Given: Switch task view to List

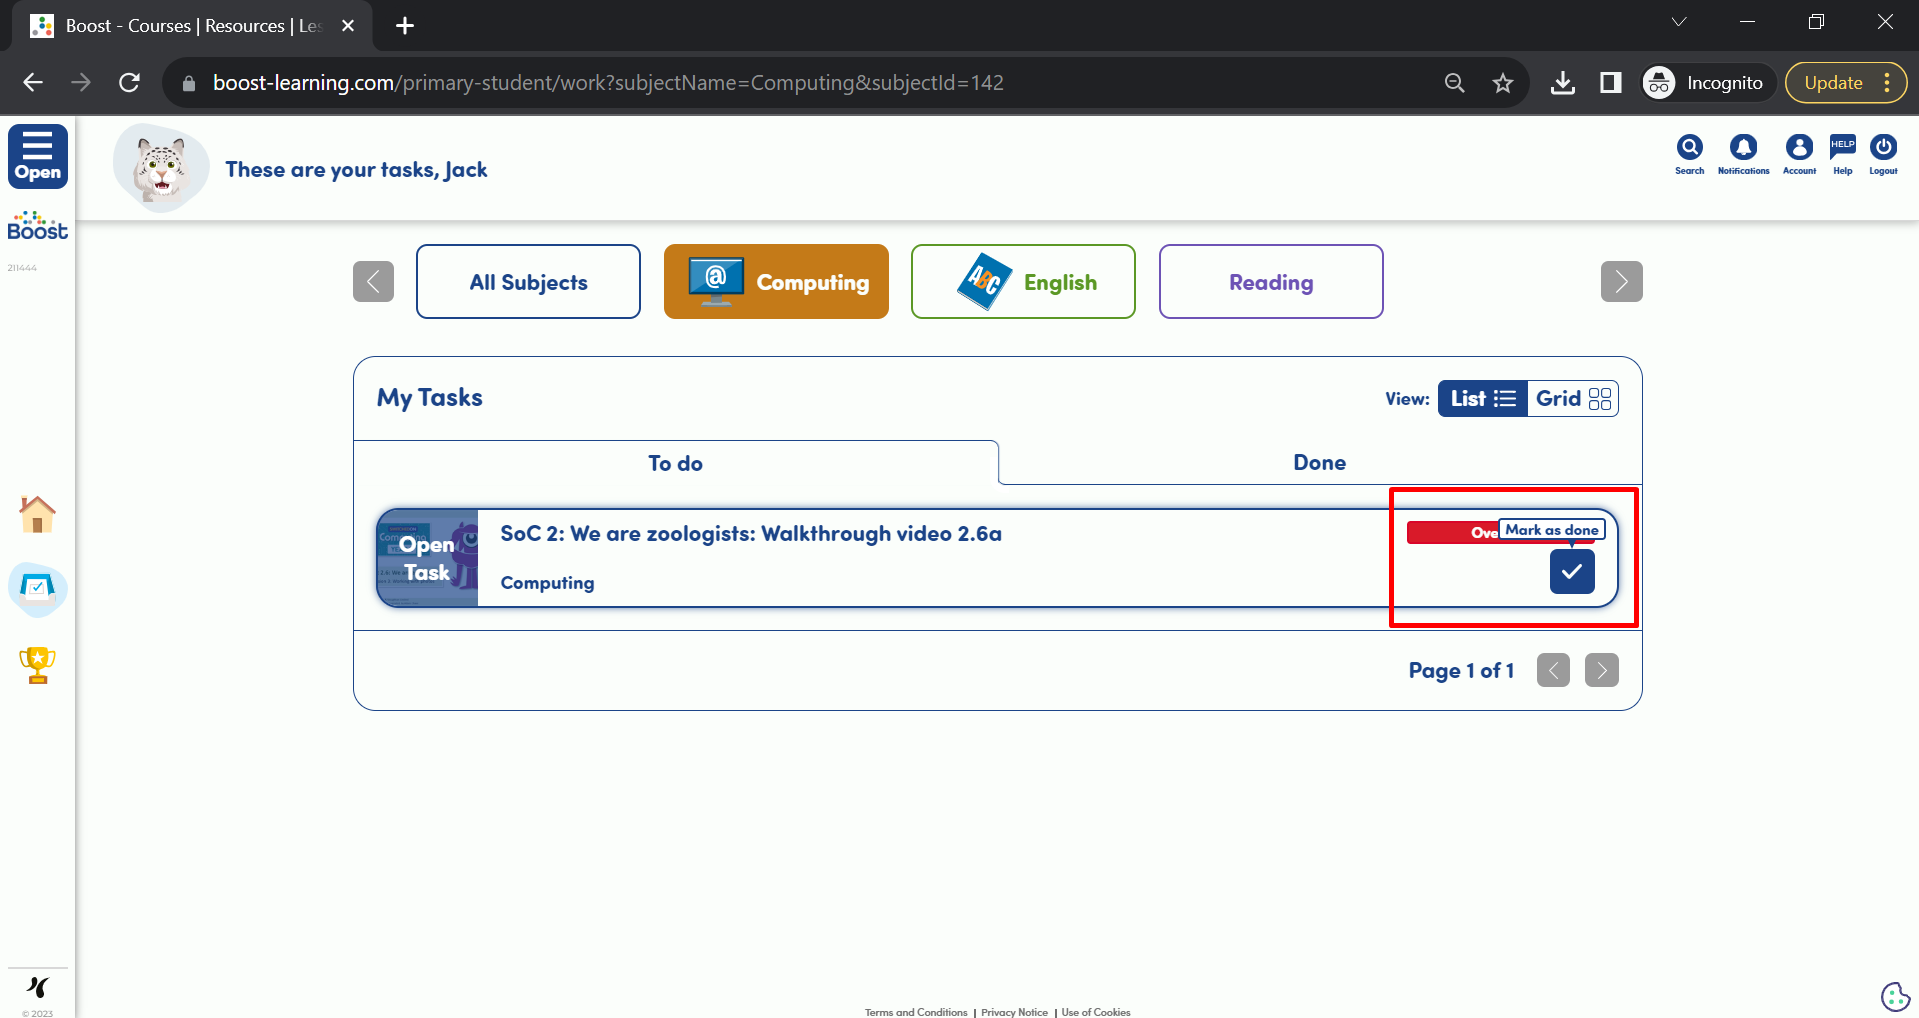Looking at the screenshot, I should pyautogui.click(x=1482, y=399).
